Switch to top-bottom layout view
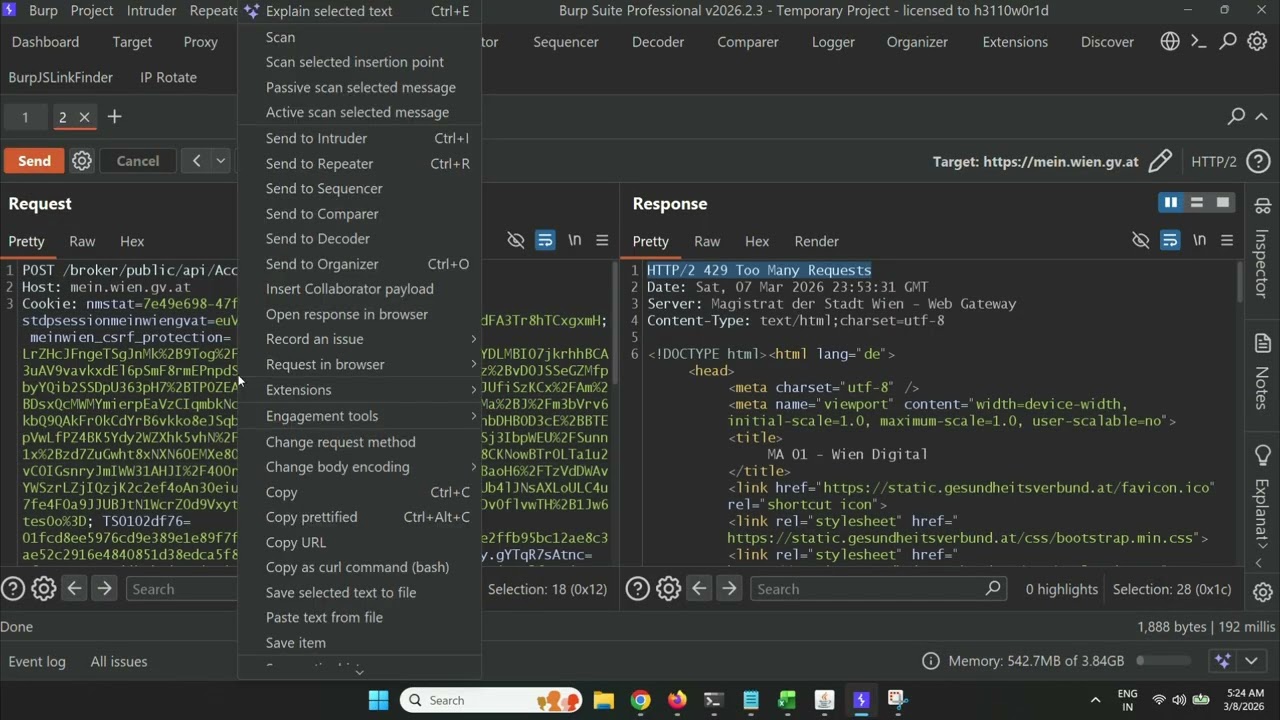The height and width of the screenshot is (720, 1280). (x=1196, y=203)
